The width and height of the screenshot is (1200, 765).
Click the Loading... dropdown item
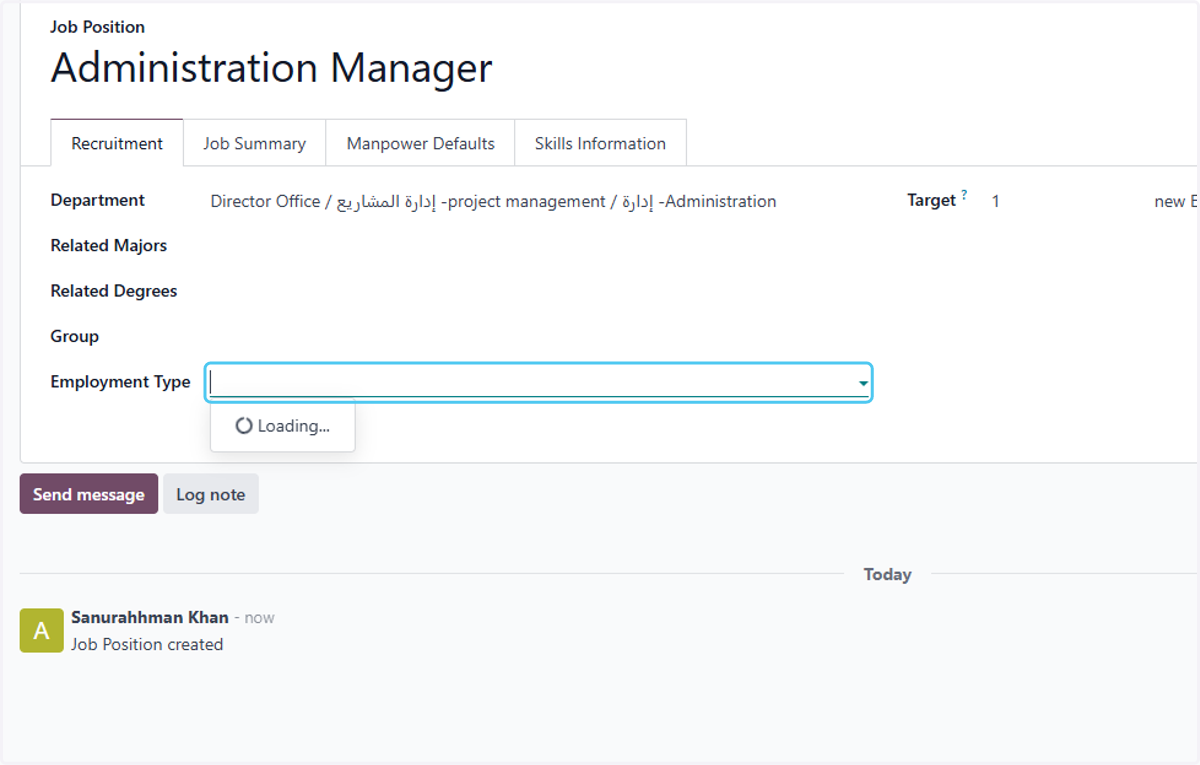[x=283, y=426]
